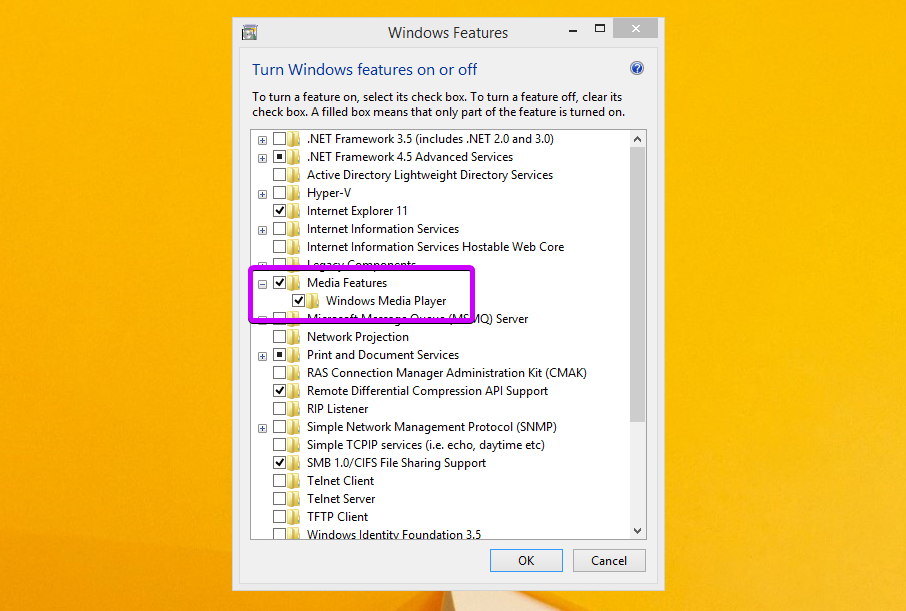Uncheck Remote Differential Compression API Support
Screen dimensions: 906x611
tap(280, 391)
